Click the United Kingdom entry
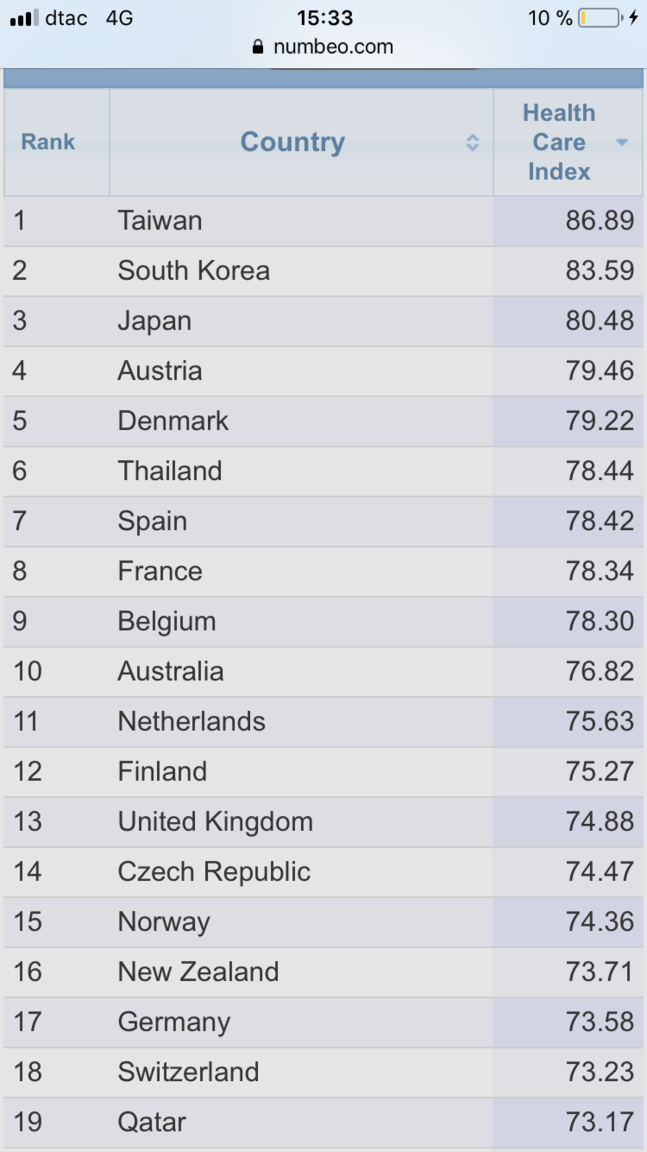This screenshot has width=647, height=1152. (x=215, y=822)
